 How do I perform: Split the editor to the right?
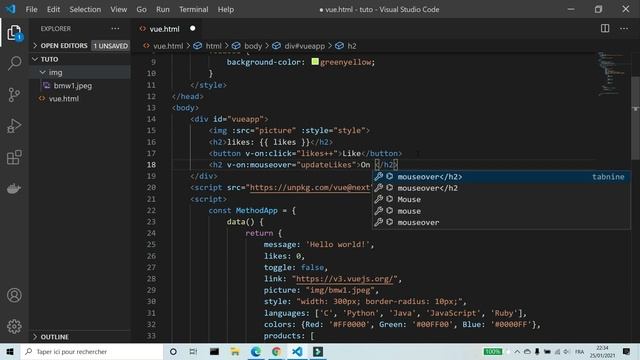click(605, 28)
